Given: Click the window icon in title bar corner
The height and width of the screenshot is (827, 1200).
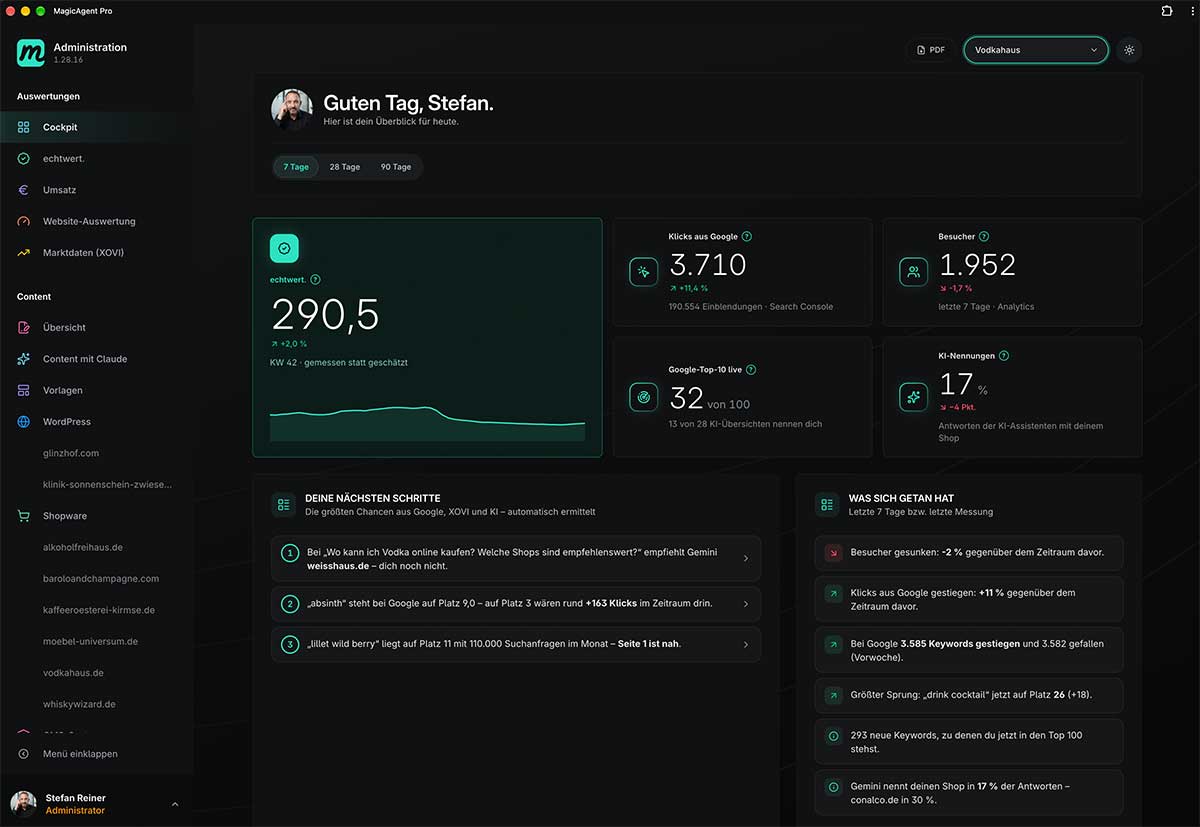Looking at the screenshot, I should [1167, 10].
